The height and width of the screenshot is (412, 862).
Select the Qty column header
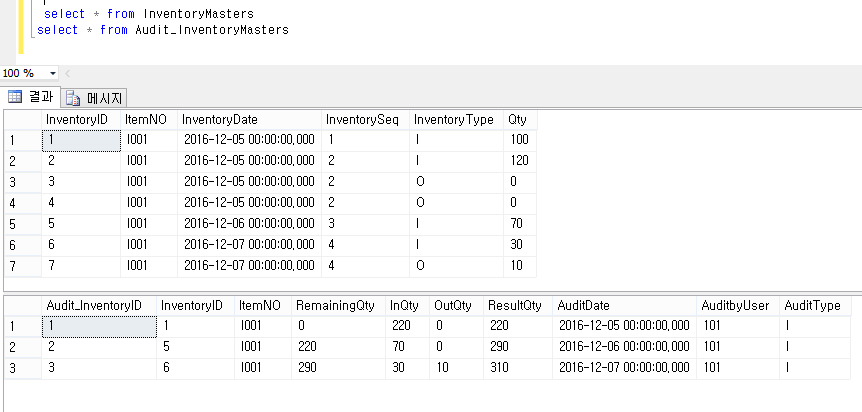tap(518, 120)
